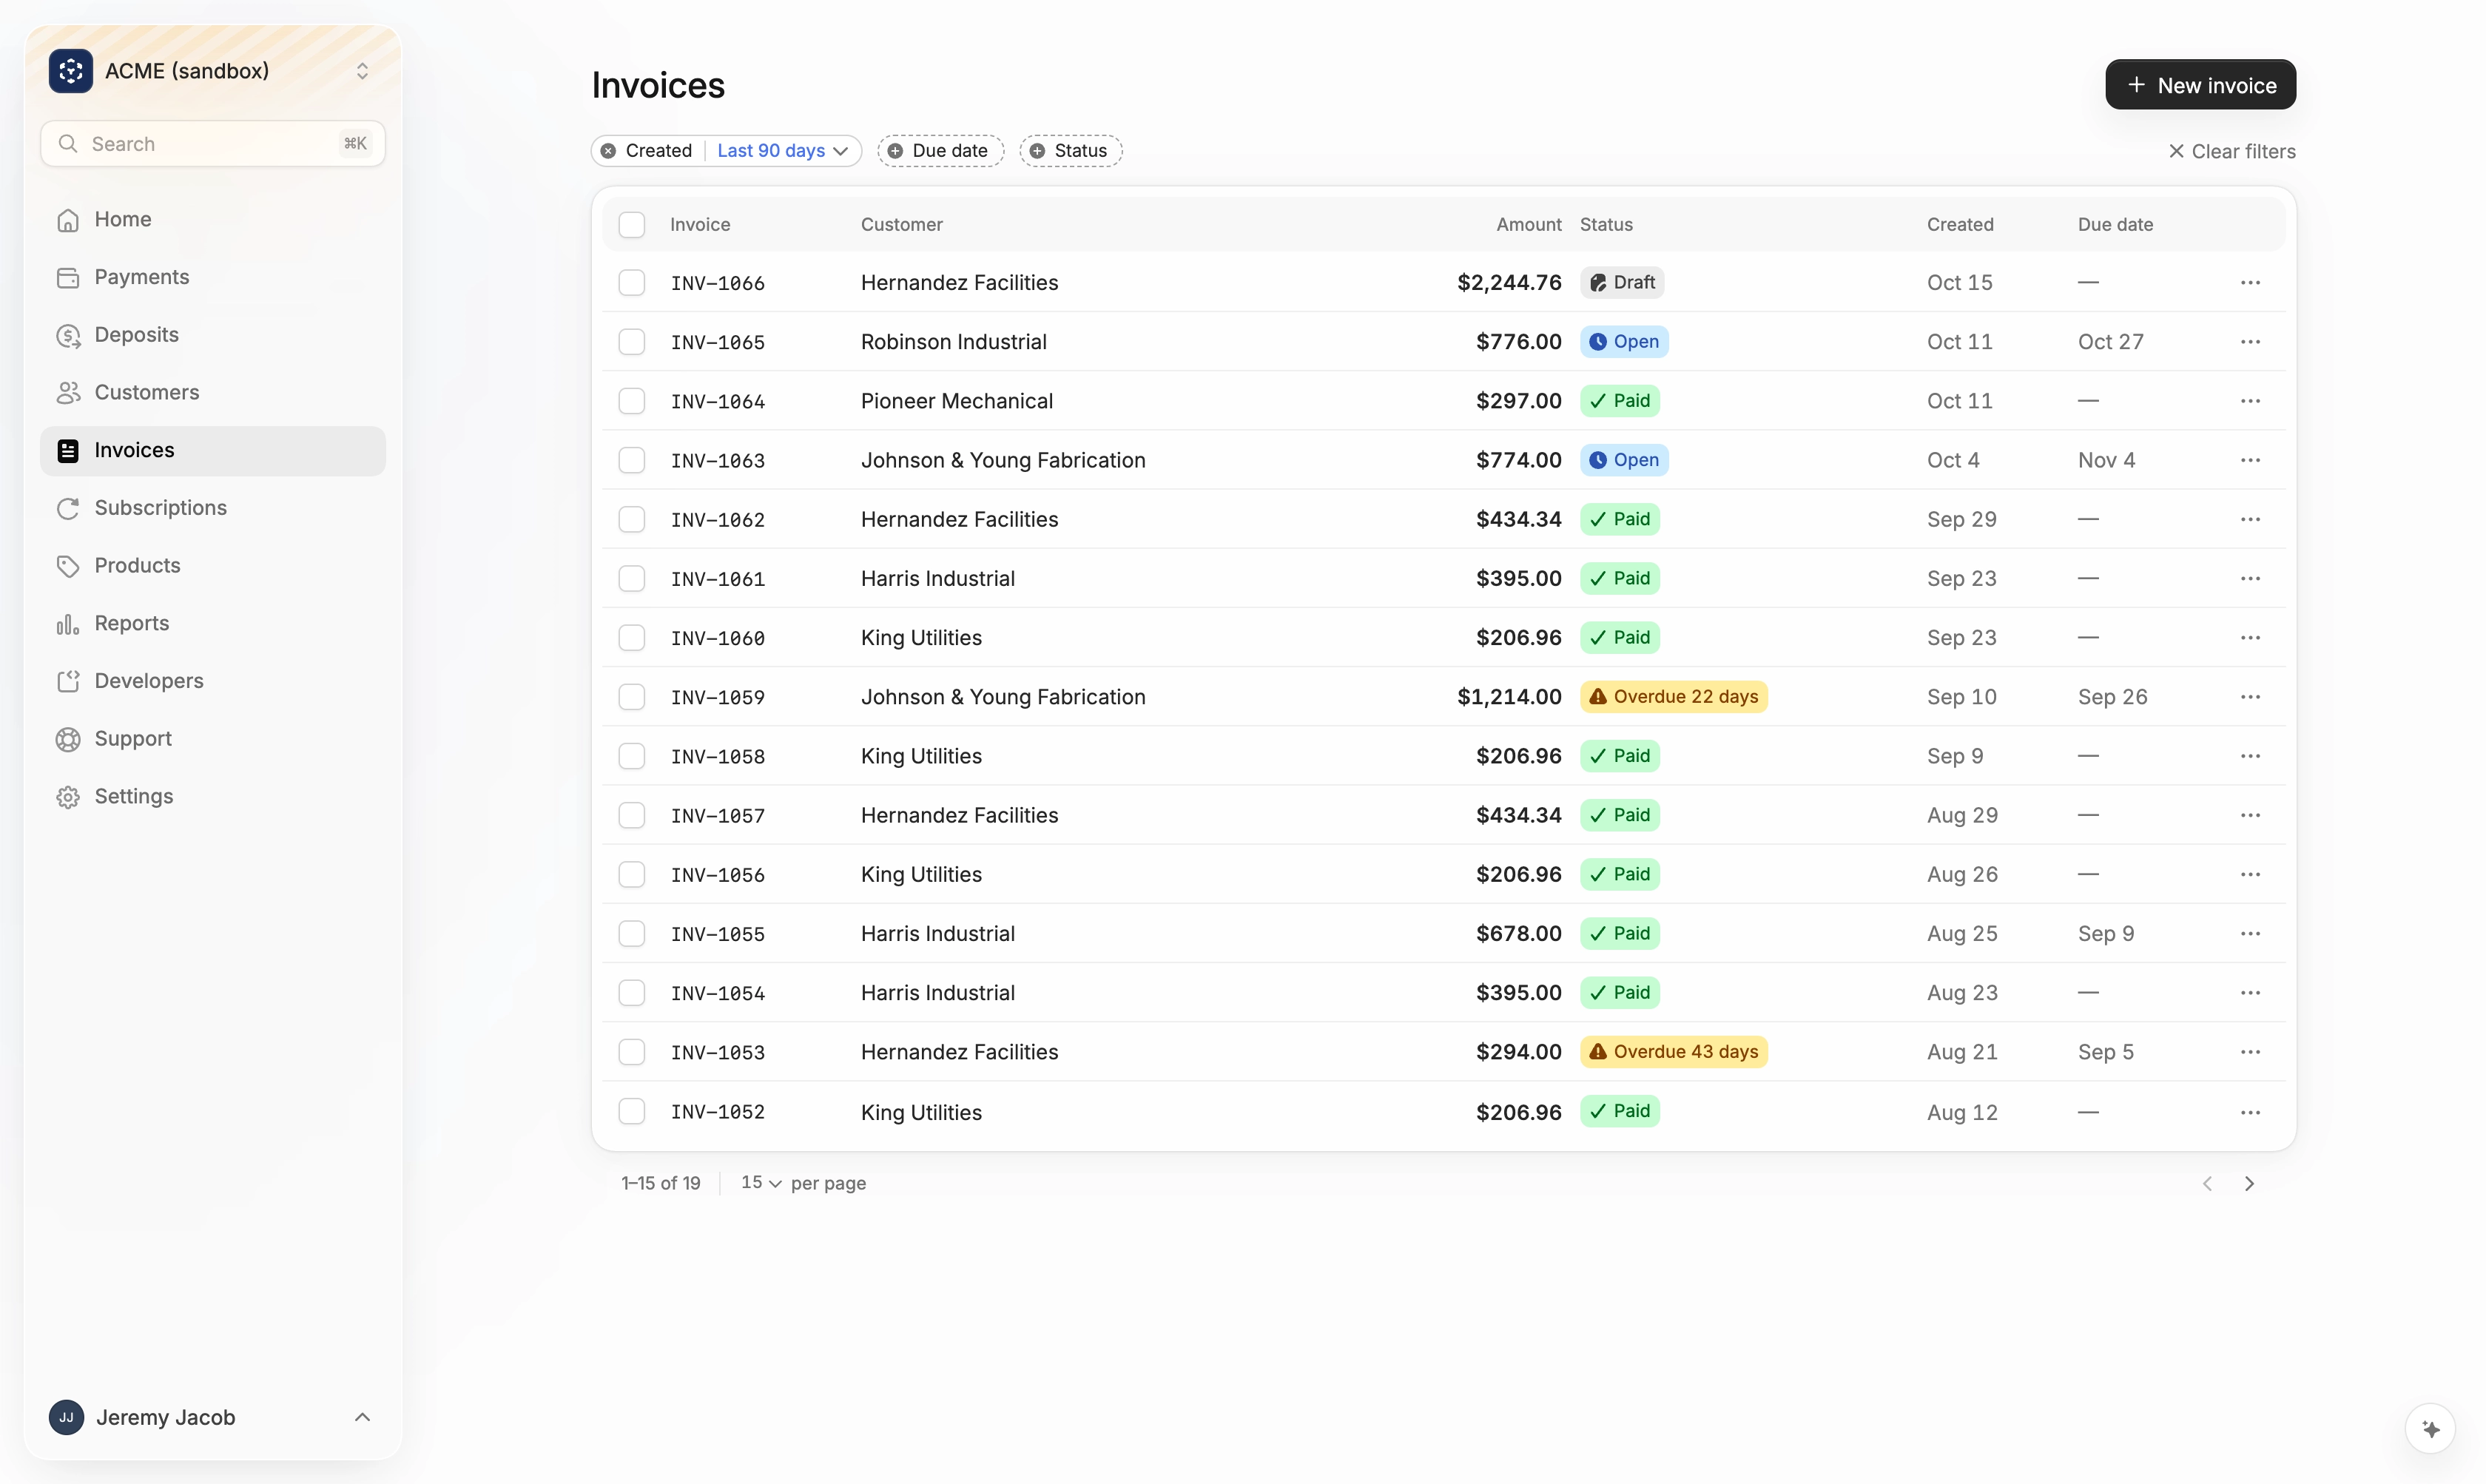Open invoice INV-1065
This screenshot has width=2486, height=1484.
point(717,342)
